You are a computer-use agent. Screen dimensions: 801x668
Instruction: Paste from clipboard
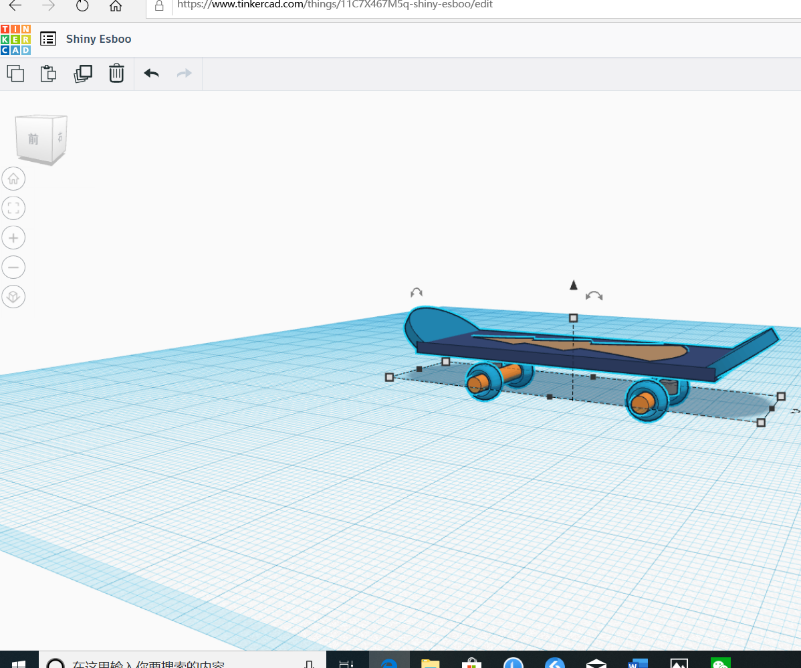pos(48,74)
